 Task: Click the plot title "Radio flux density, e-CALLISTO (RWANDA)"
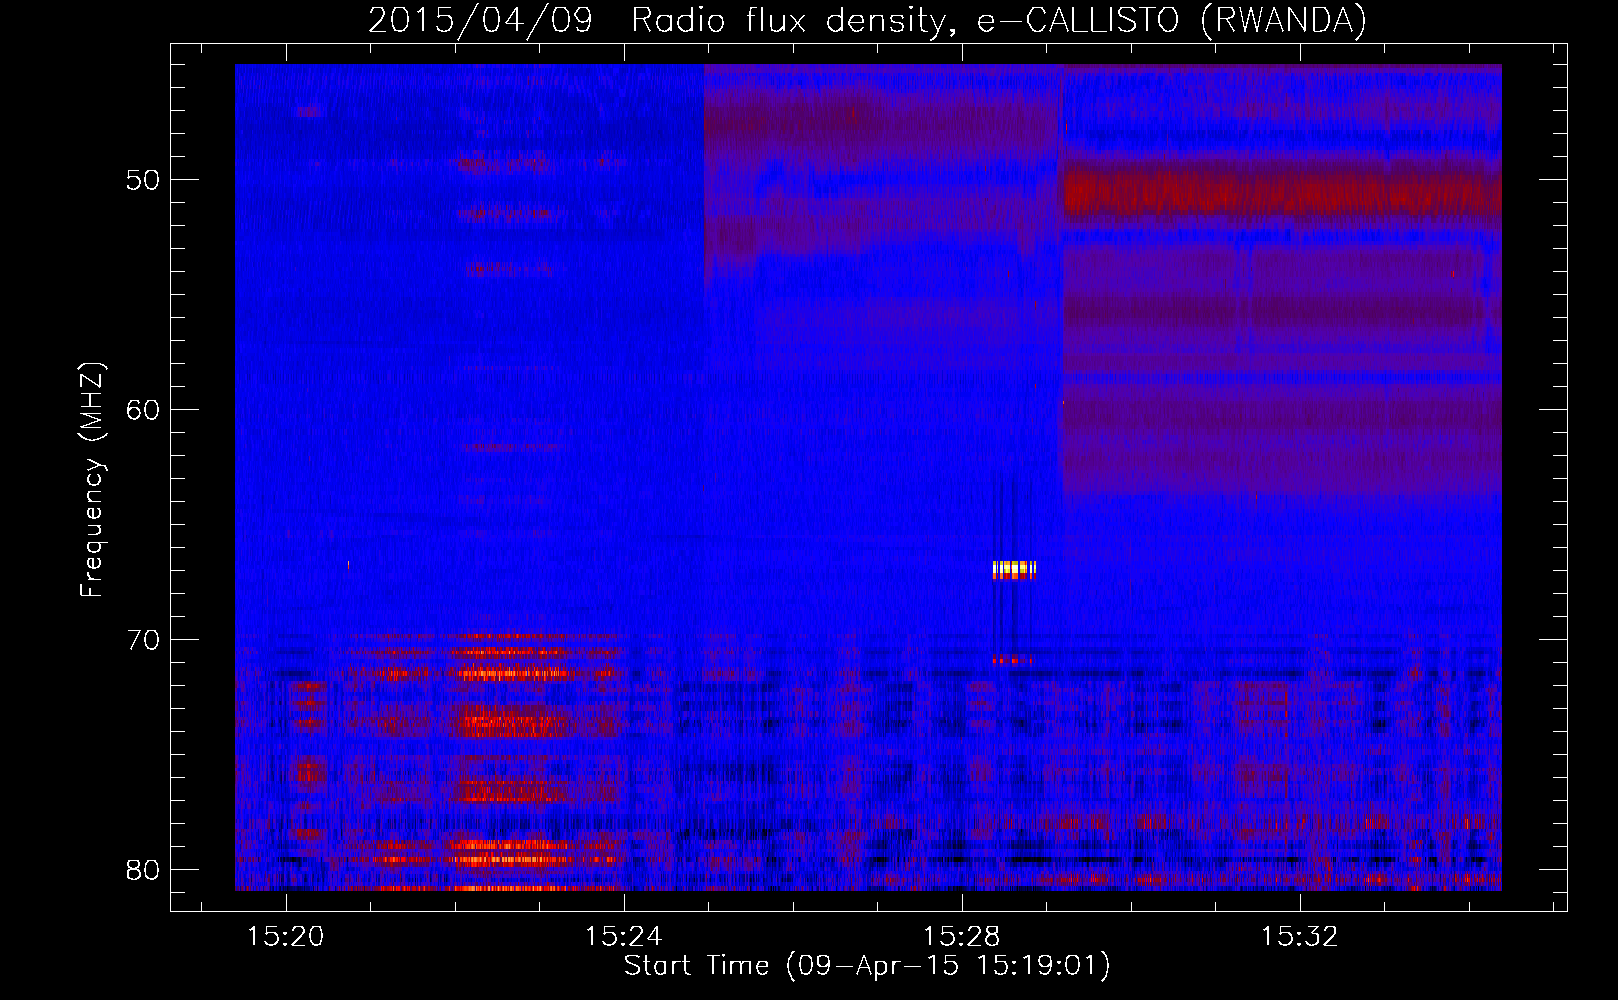click(x=999, y=20)
